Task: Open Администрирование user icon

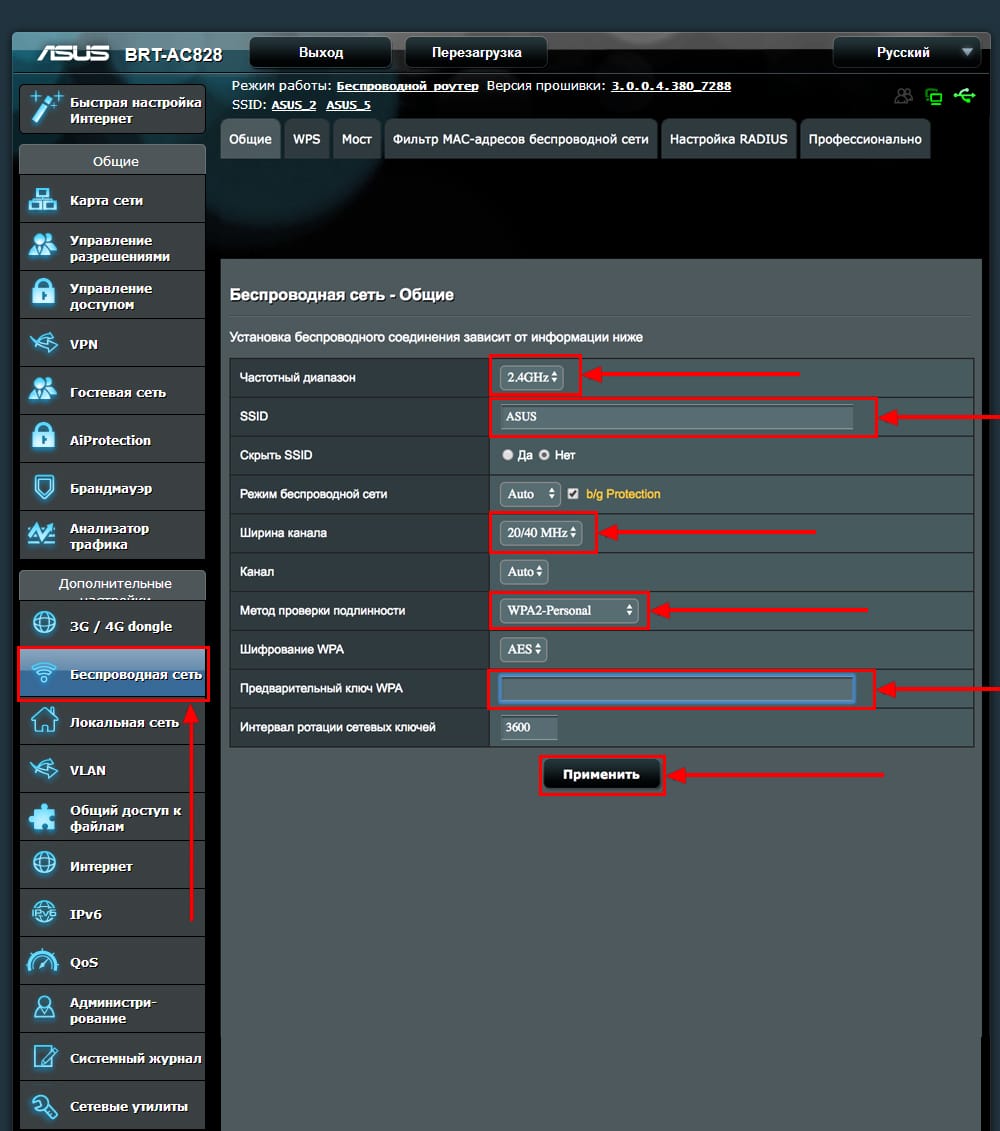Action: click(44, 1008)
